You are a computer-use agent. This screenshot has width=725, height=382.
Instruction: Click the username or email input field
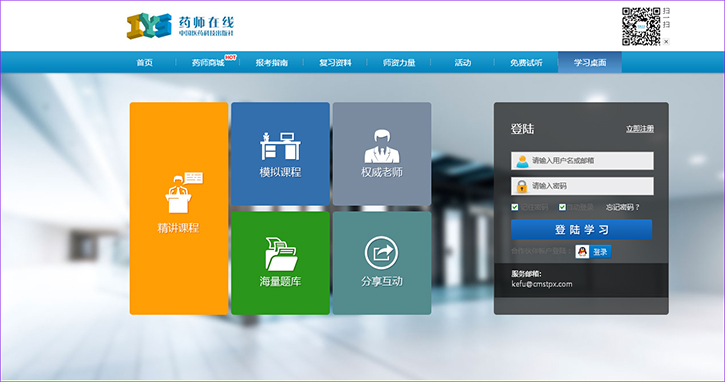click(x=583, y=160)
